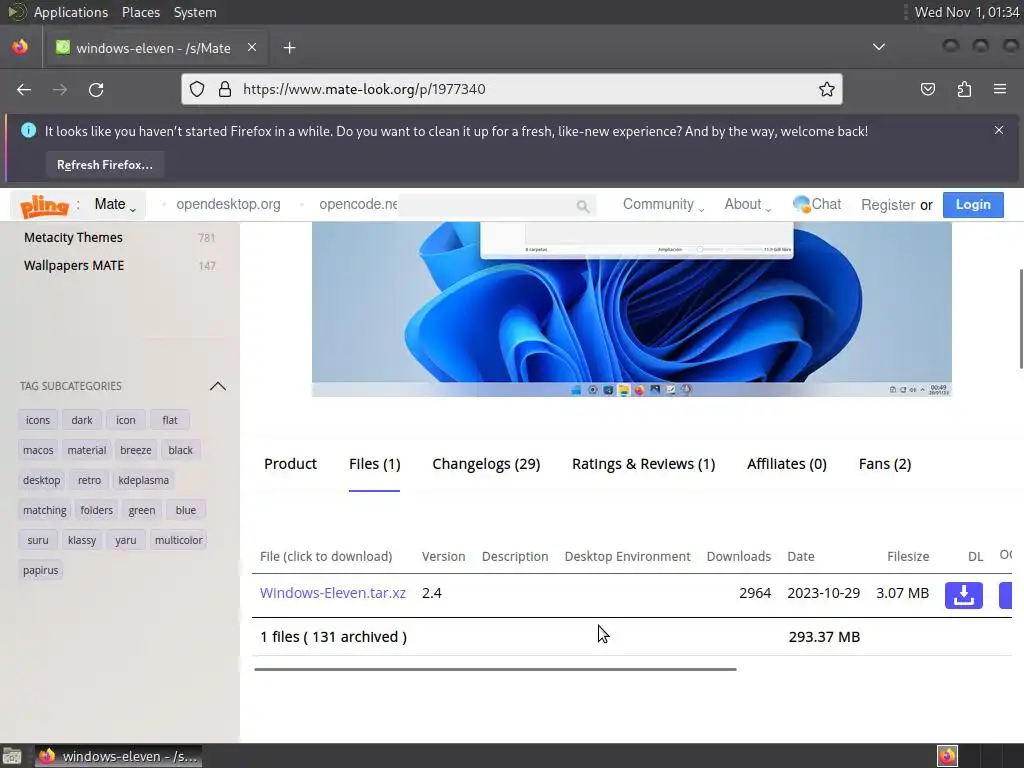Open the Community dropdown menu
1024x768 pixels.
coord(664,204)
